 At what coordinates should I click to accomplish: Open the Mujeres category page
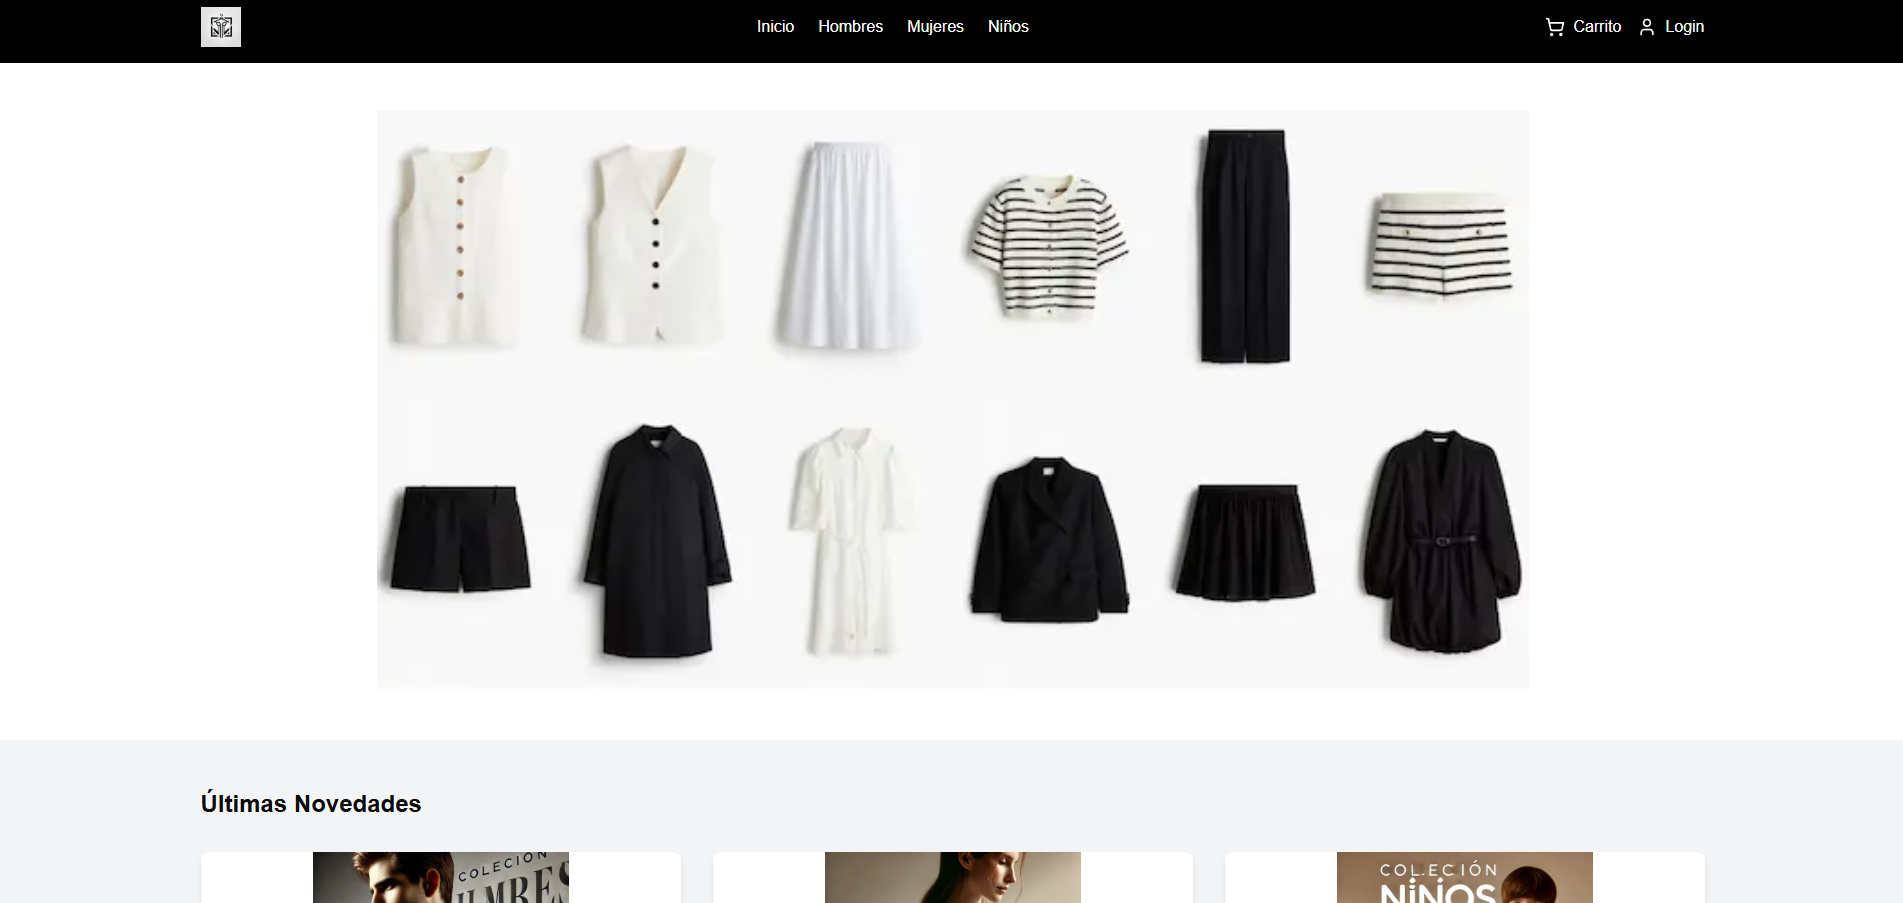[934, 27]
